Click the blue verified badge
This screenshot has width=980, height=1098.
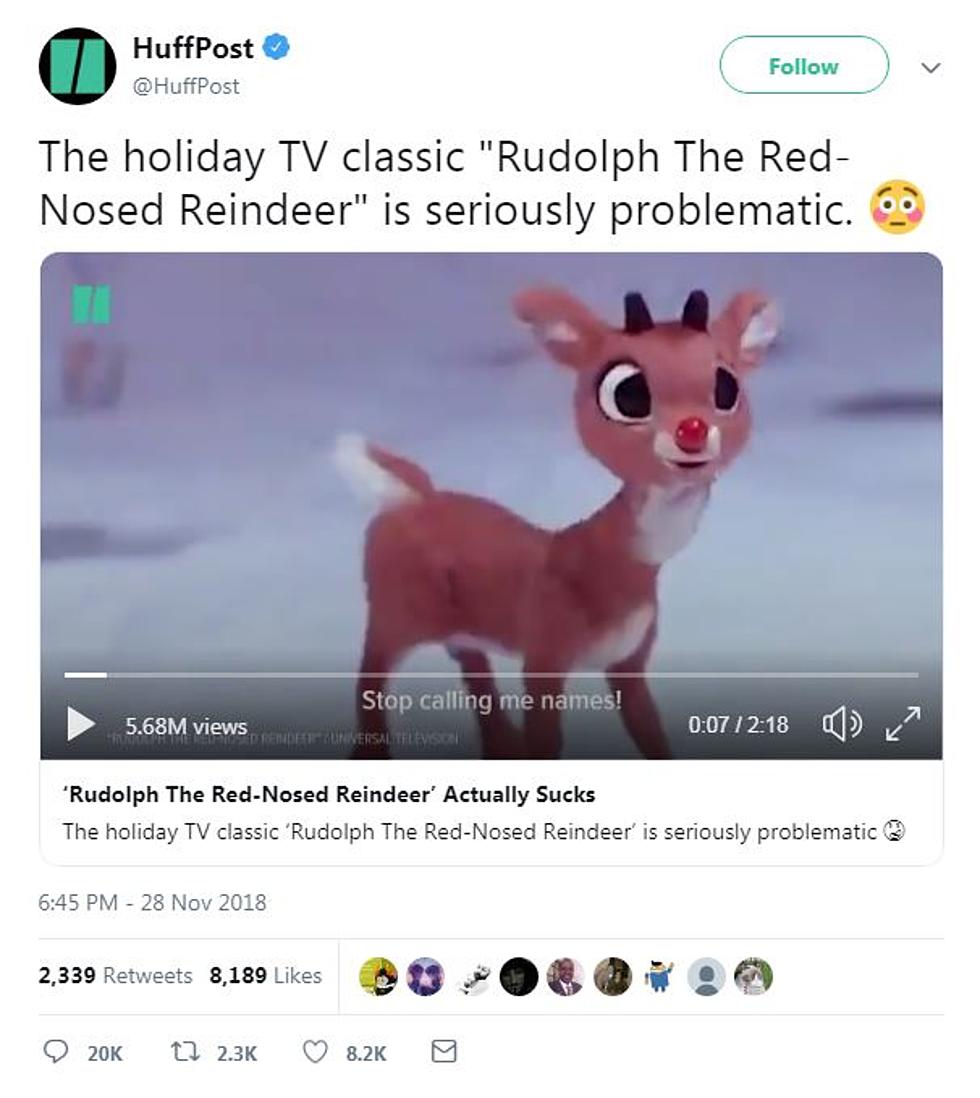pos(276,47)
